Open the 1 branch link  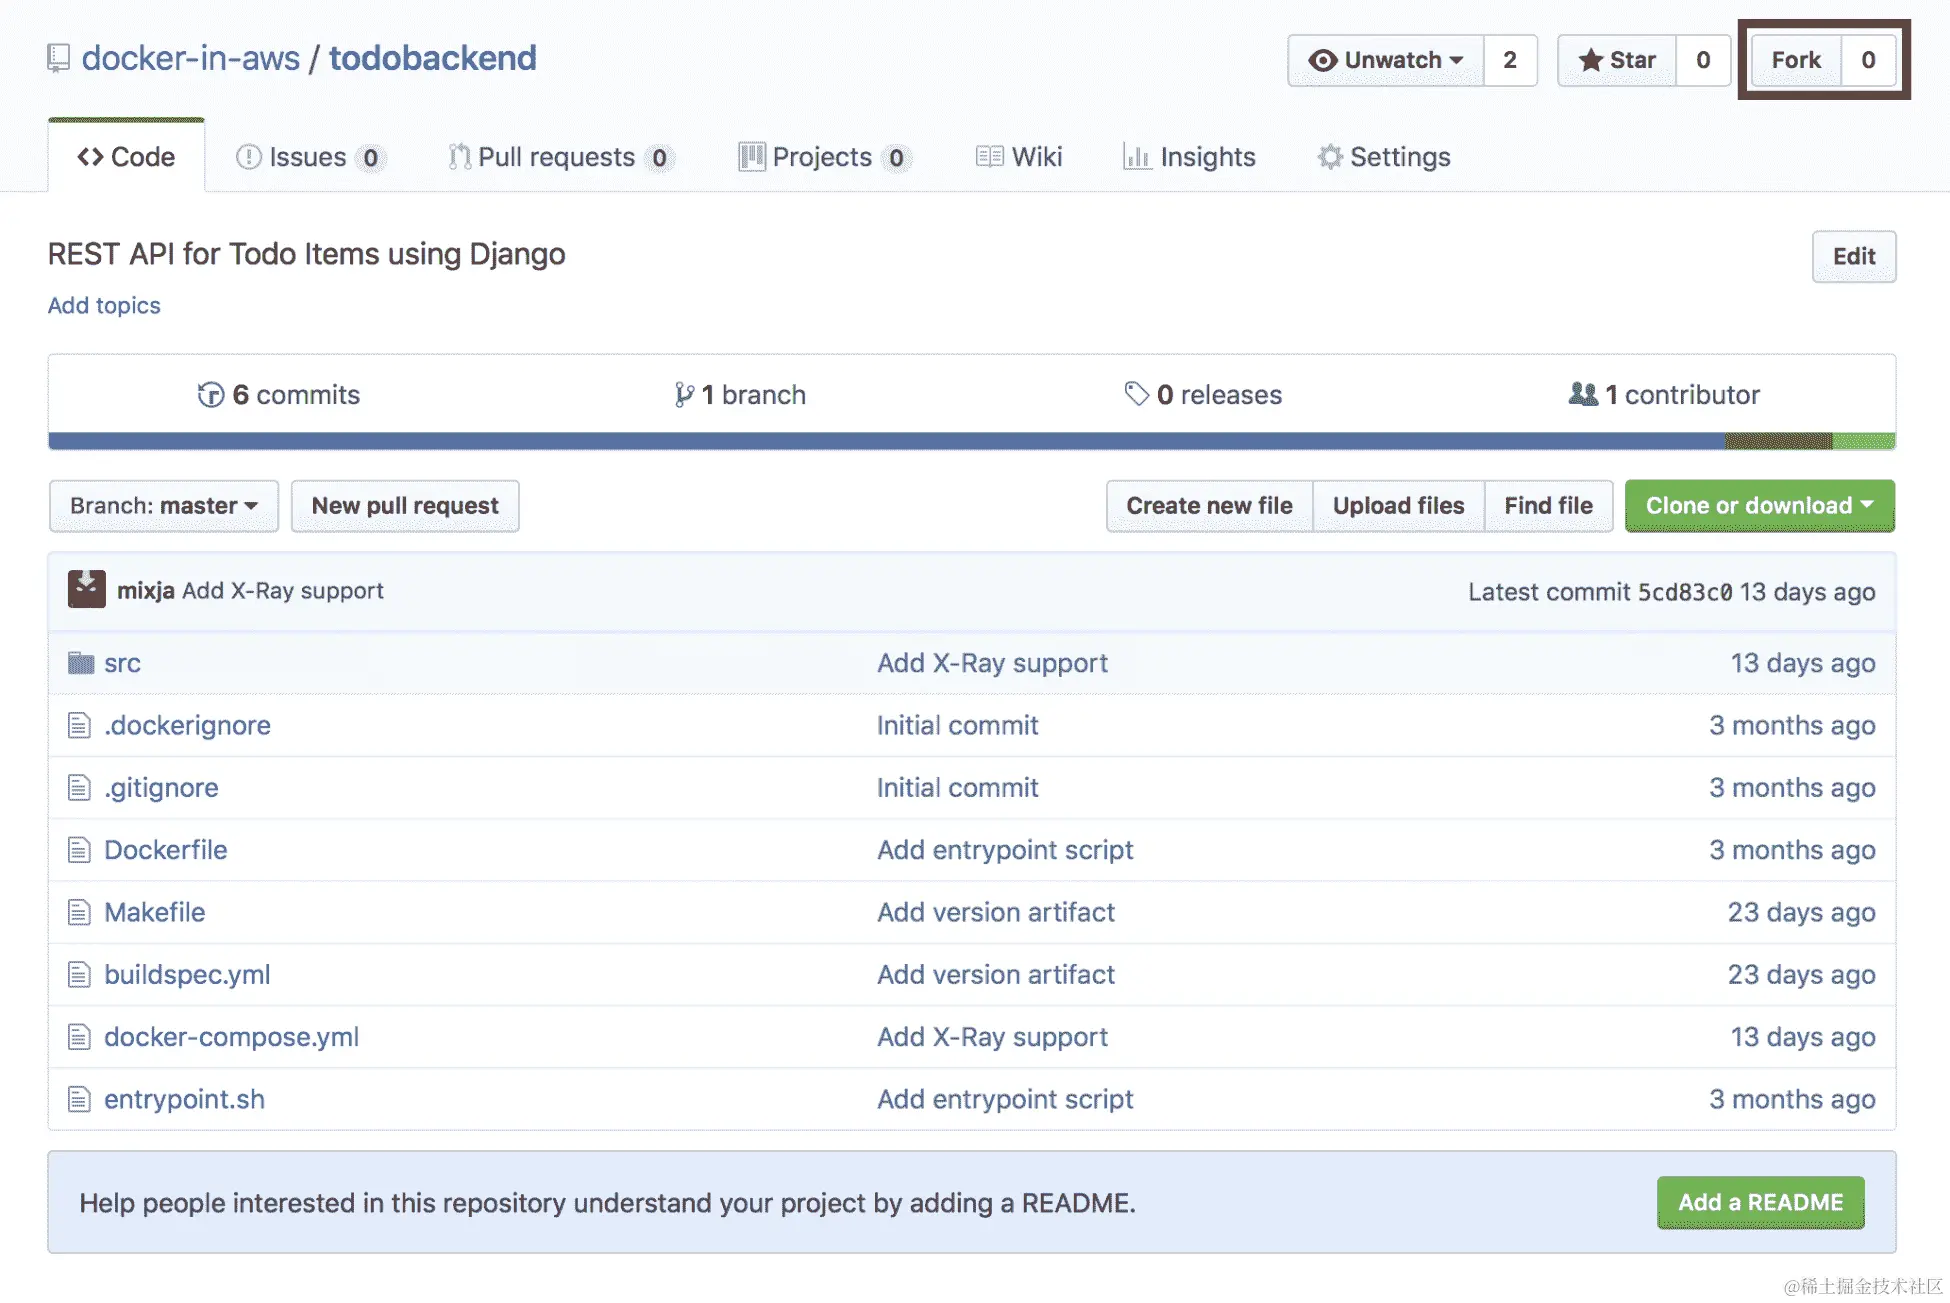740,395
